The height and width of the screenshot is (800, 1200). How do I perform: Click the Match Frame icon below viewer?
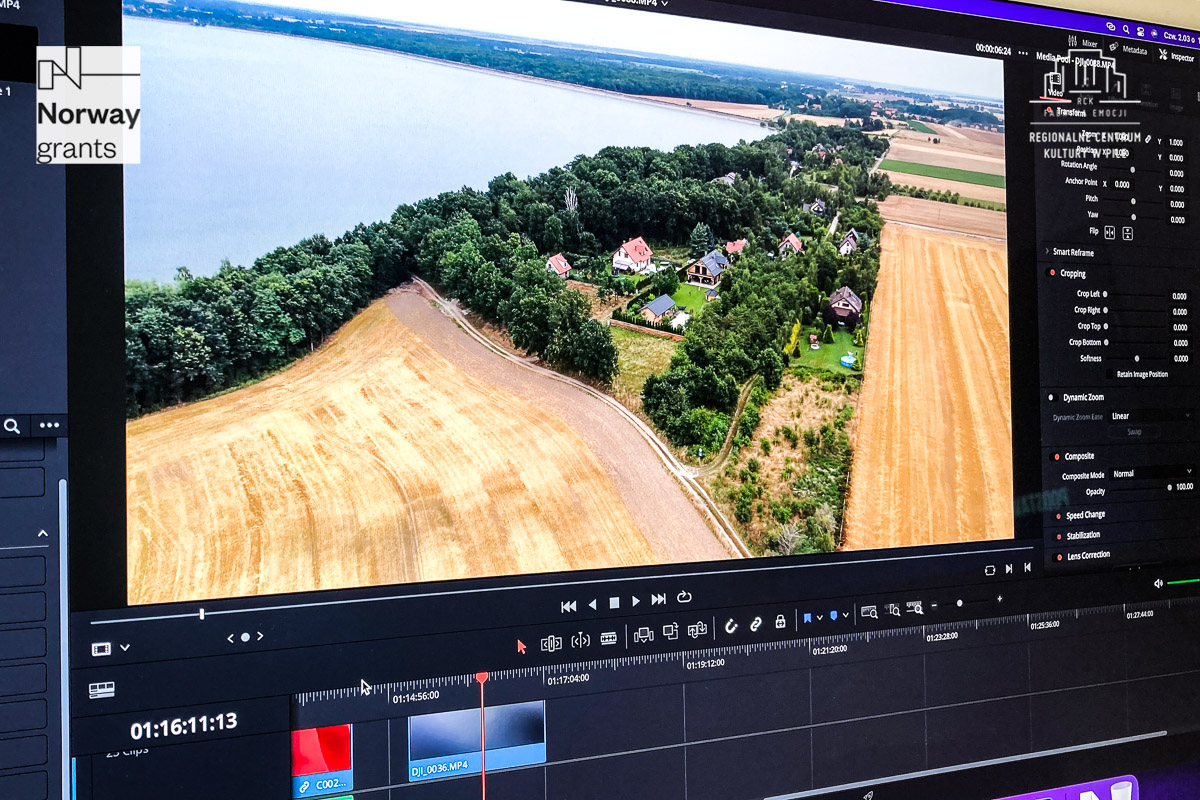[990, 570]
